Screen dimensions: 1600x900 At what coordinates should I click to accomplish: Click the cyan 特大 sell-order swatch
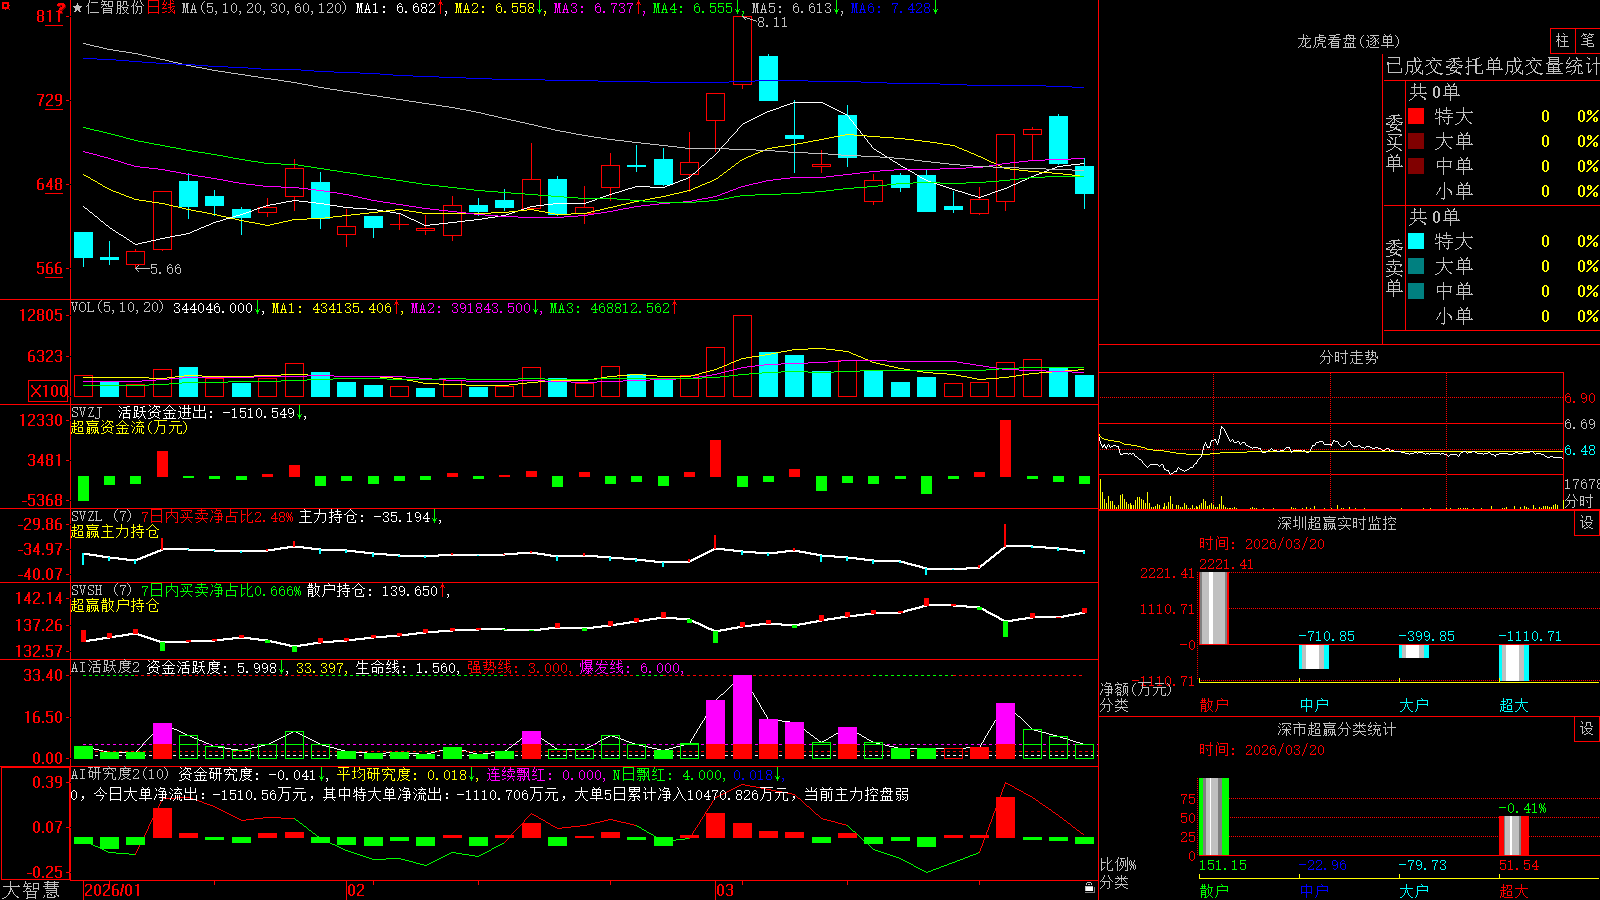point(1416,241)
